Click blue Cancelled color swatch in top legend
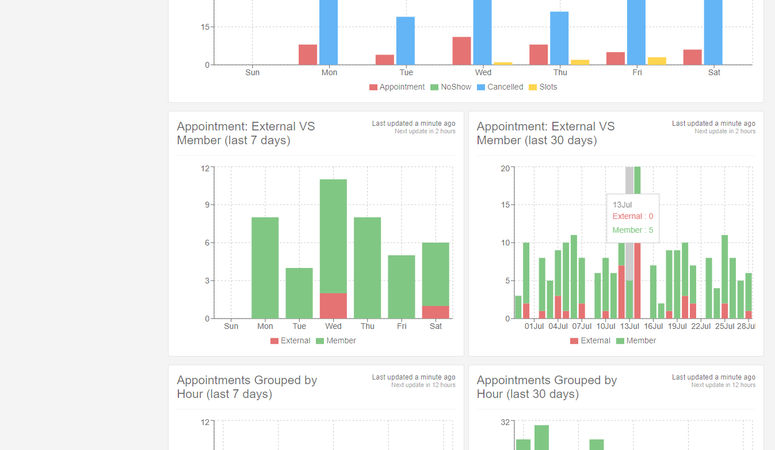Image resolution: width=775 pixels, height=450 pixels. point(481,88)
